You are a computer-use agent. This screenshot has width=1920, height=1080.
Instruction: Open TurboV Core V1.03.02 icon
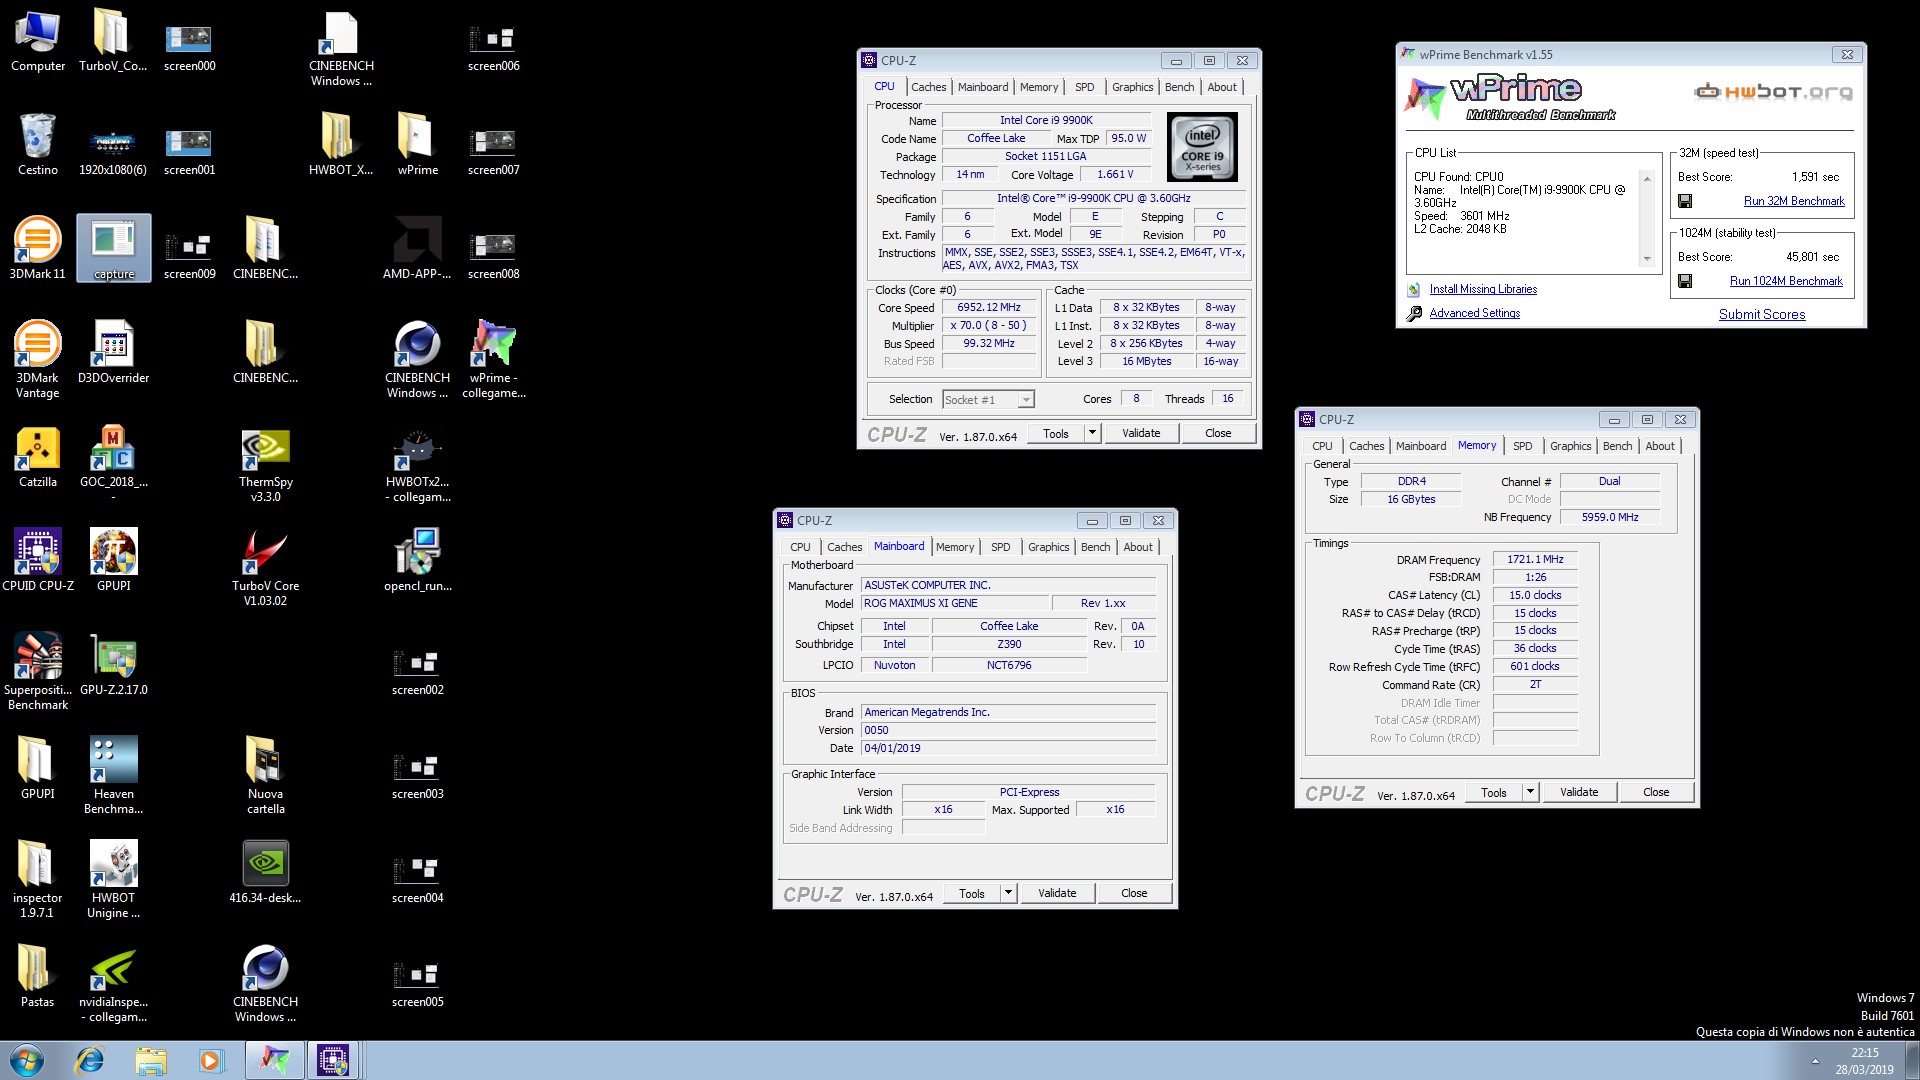[x=266, y=567]
